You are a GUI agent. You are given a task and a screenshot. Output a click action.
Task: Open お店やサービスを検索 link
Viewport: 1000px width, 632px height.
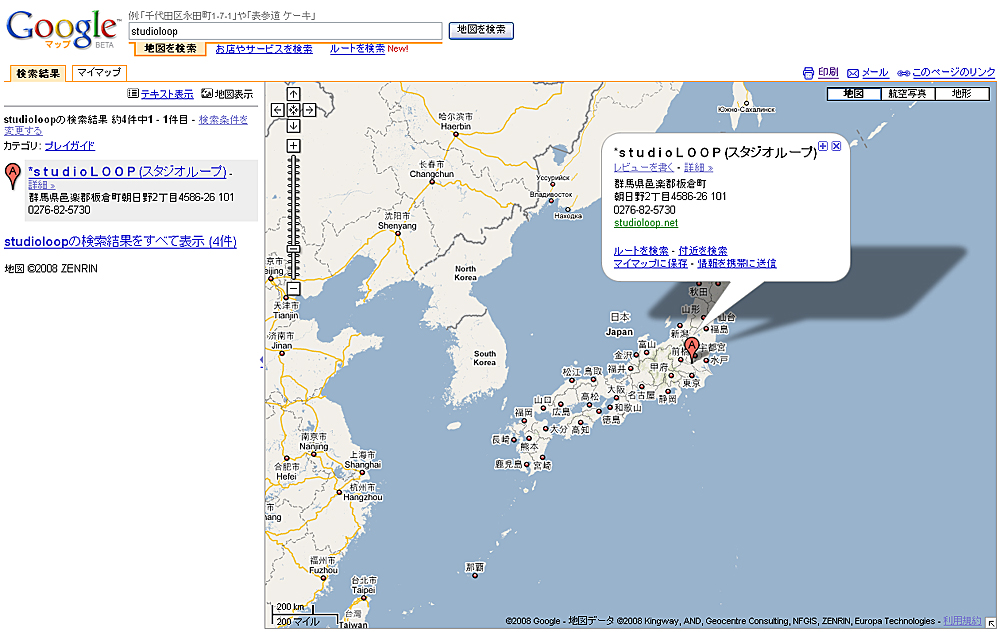coord(264,48)
